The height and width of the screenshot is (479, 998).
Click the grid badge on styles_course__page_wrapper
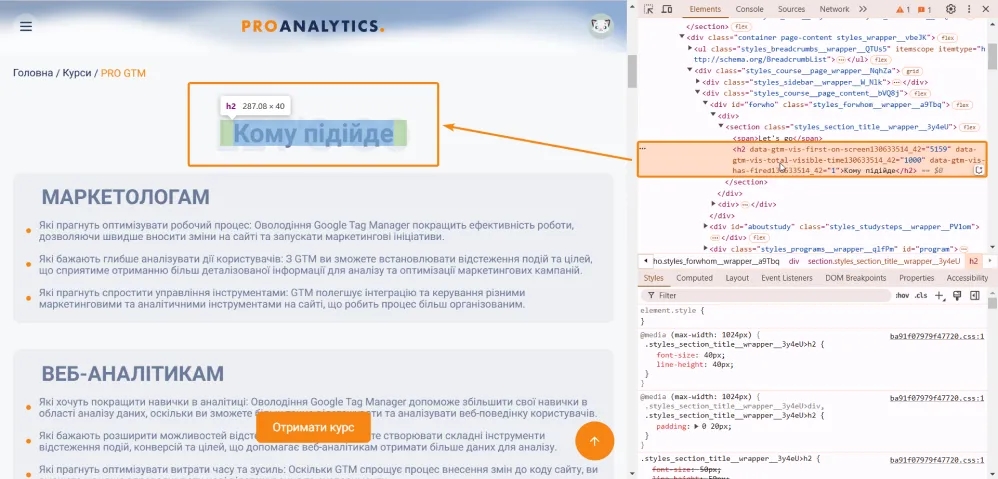coord(913,71)
